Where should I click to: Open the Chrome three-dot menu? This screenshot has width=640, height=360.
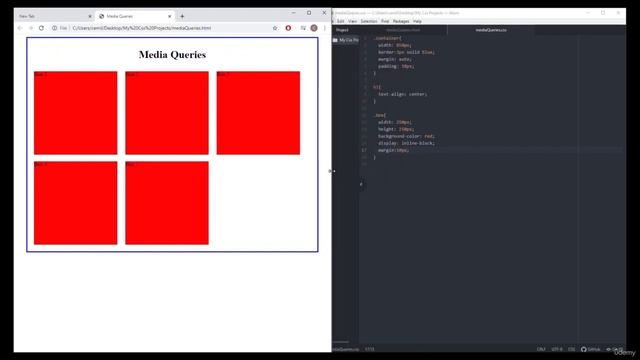pyautogui.click(x=325, y=28)
